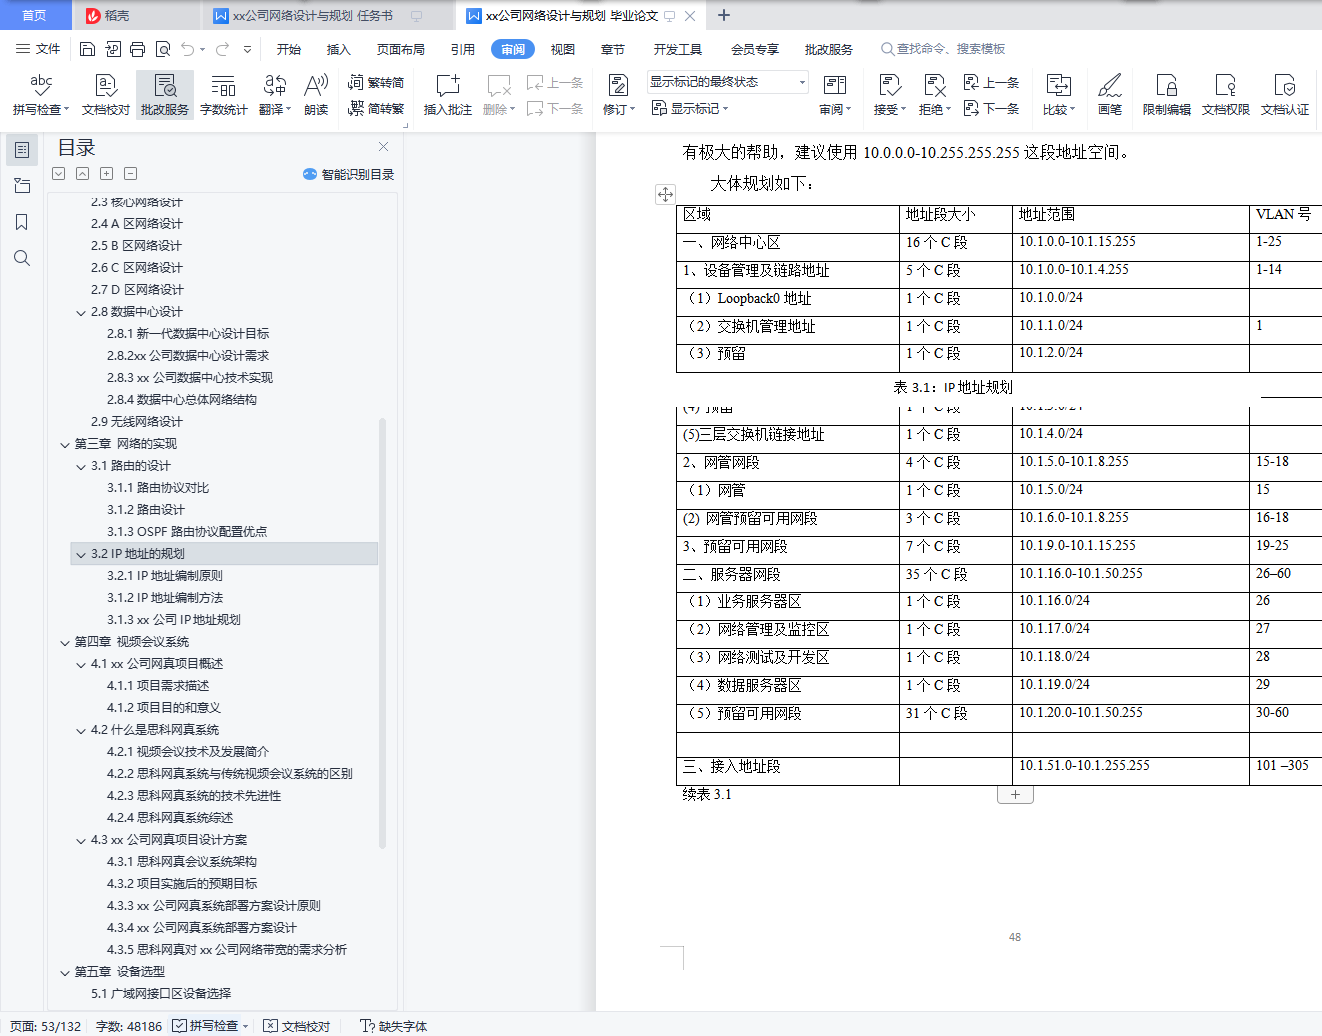Click the table move handle above 区域 cell
1322x1036 pixels.
[665, 194]
